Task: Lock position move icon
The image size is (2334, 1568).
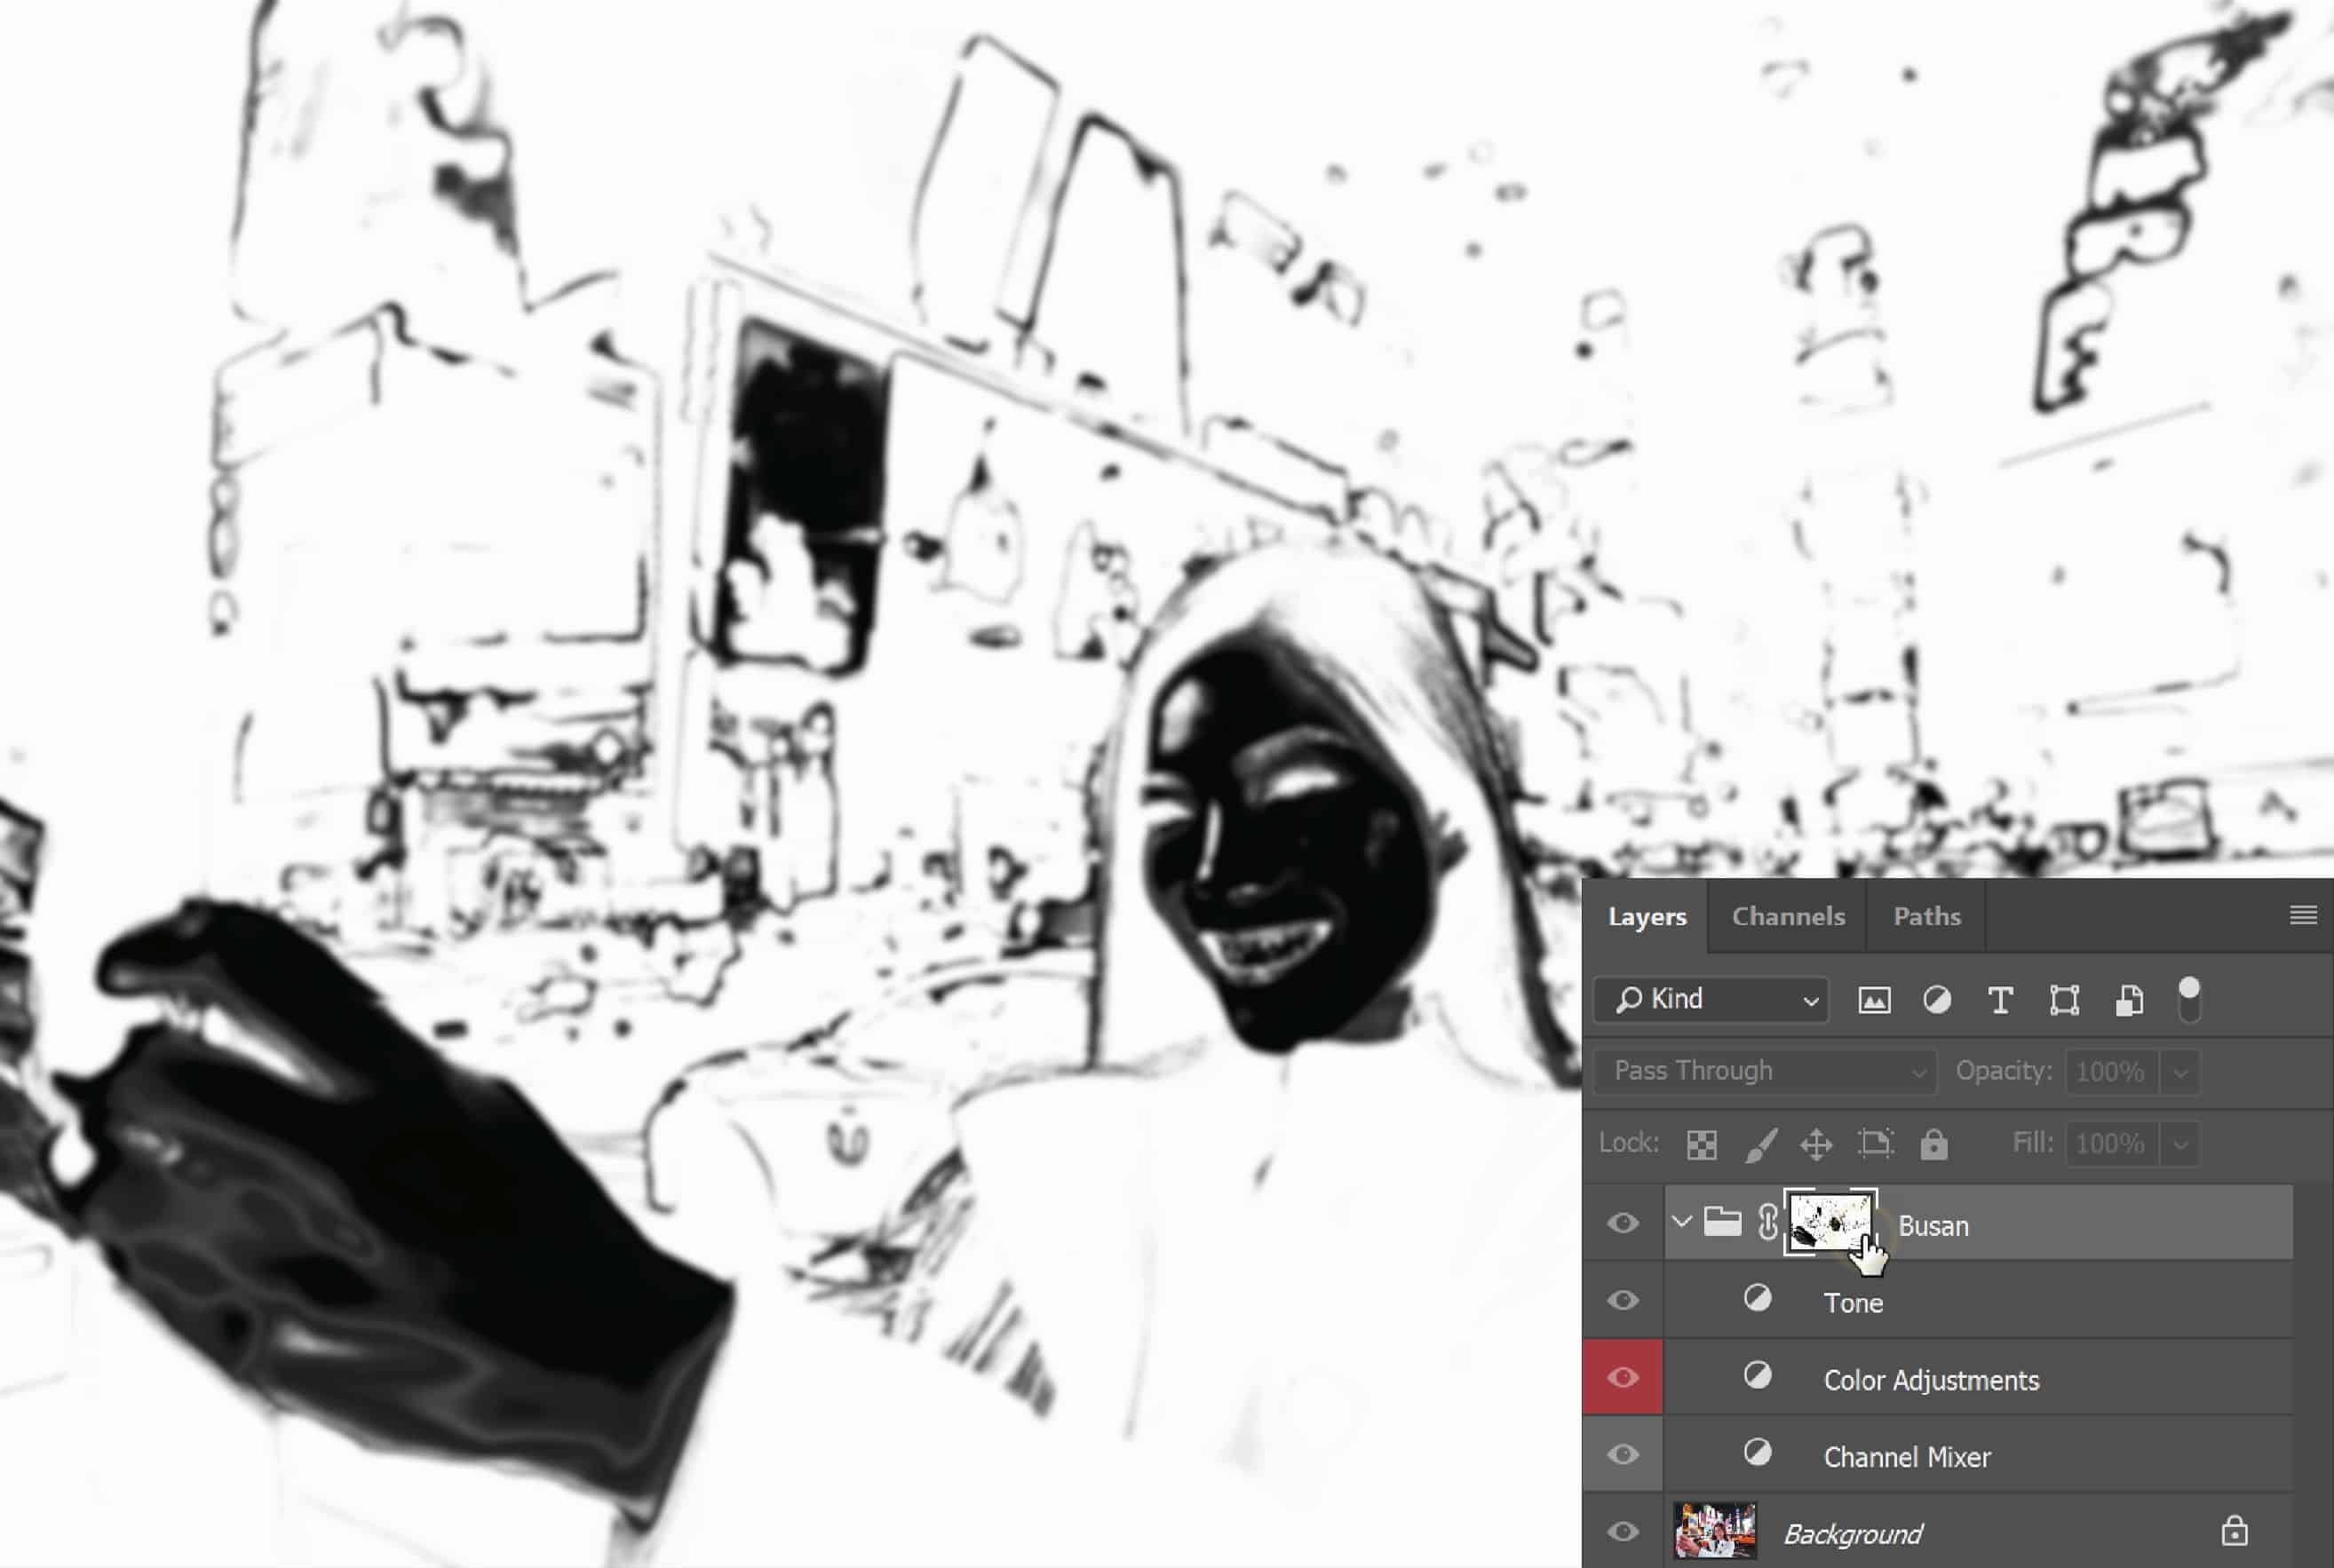Action: click(x=1816, y=1144)
